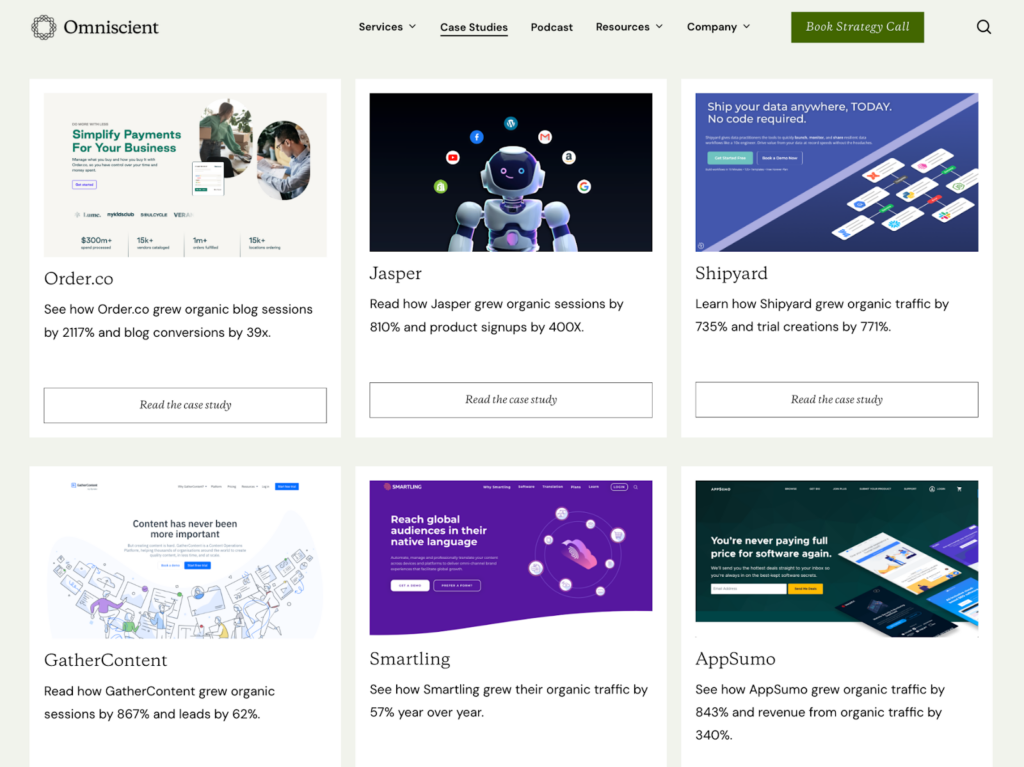Expand the Company dropdown chevron
The height and width of the screenshot is (767, 1024).
tap(746, 27)
